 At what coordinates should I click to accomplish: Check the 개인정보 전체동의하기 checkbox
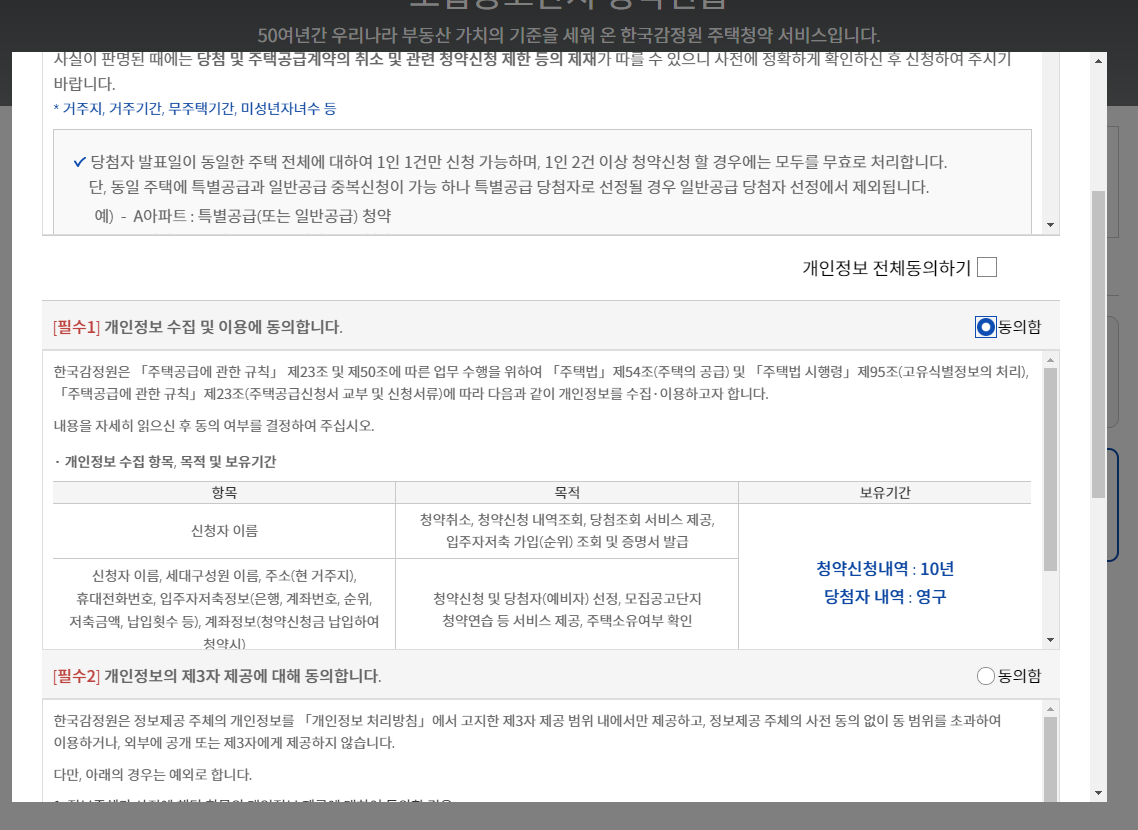coord(986,268)
